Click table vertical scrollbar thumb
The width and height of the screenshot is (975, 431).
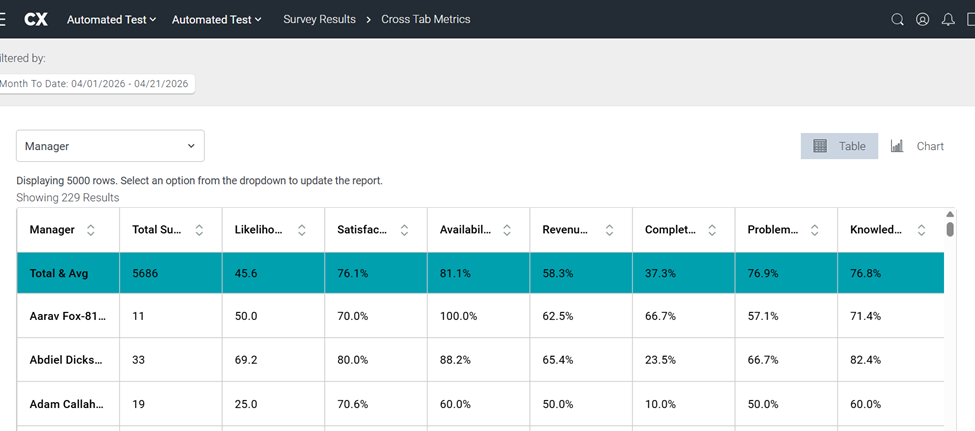click(950, 229)
